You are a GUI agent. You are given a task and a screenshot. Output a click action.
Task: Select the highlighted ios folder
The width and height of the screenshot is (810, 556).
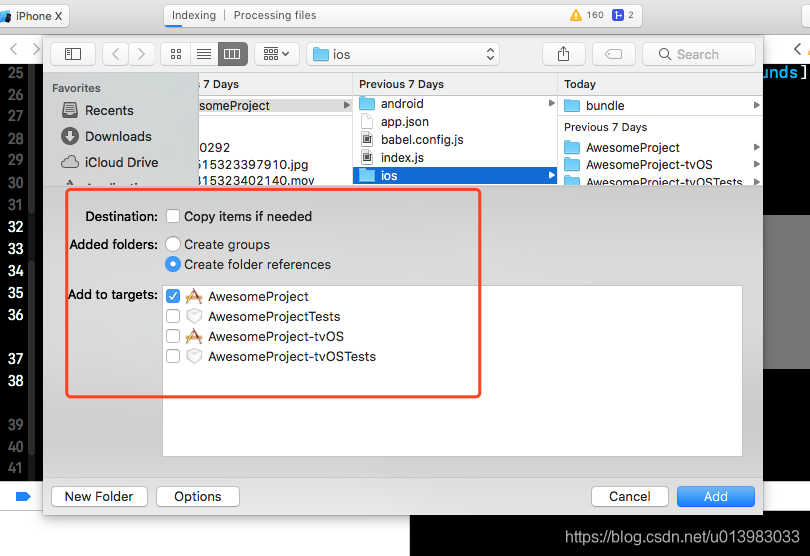coord(455,176)
